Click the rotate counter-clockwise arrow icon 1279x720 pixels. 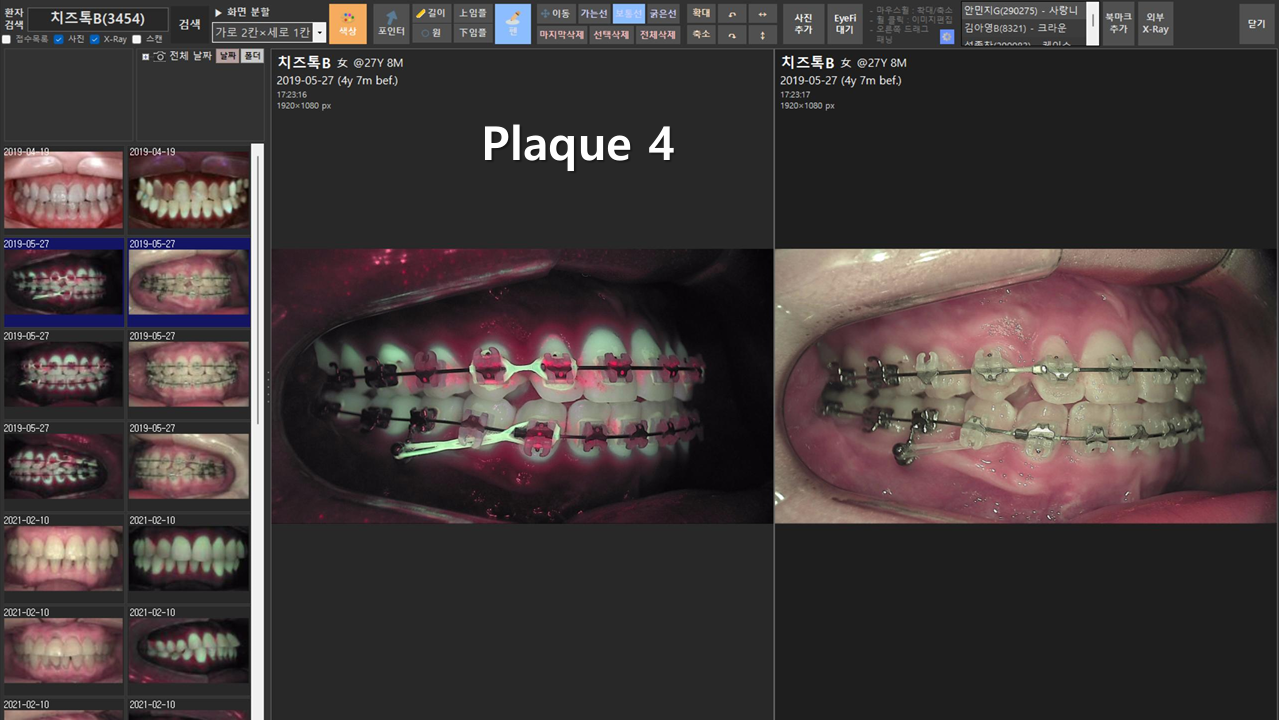(x=731, y=14)
